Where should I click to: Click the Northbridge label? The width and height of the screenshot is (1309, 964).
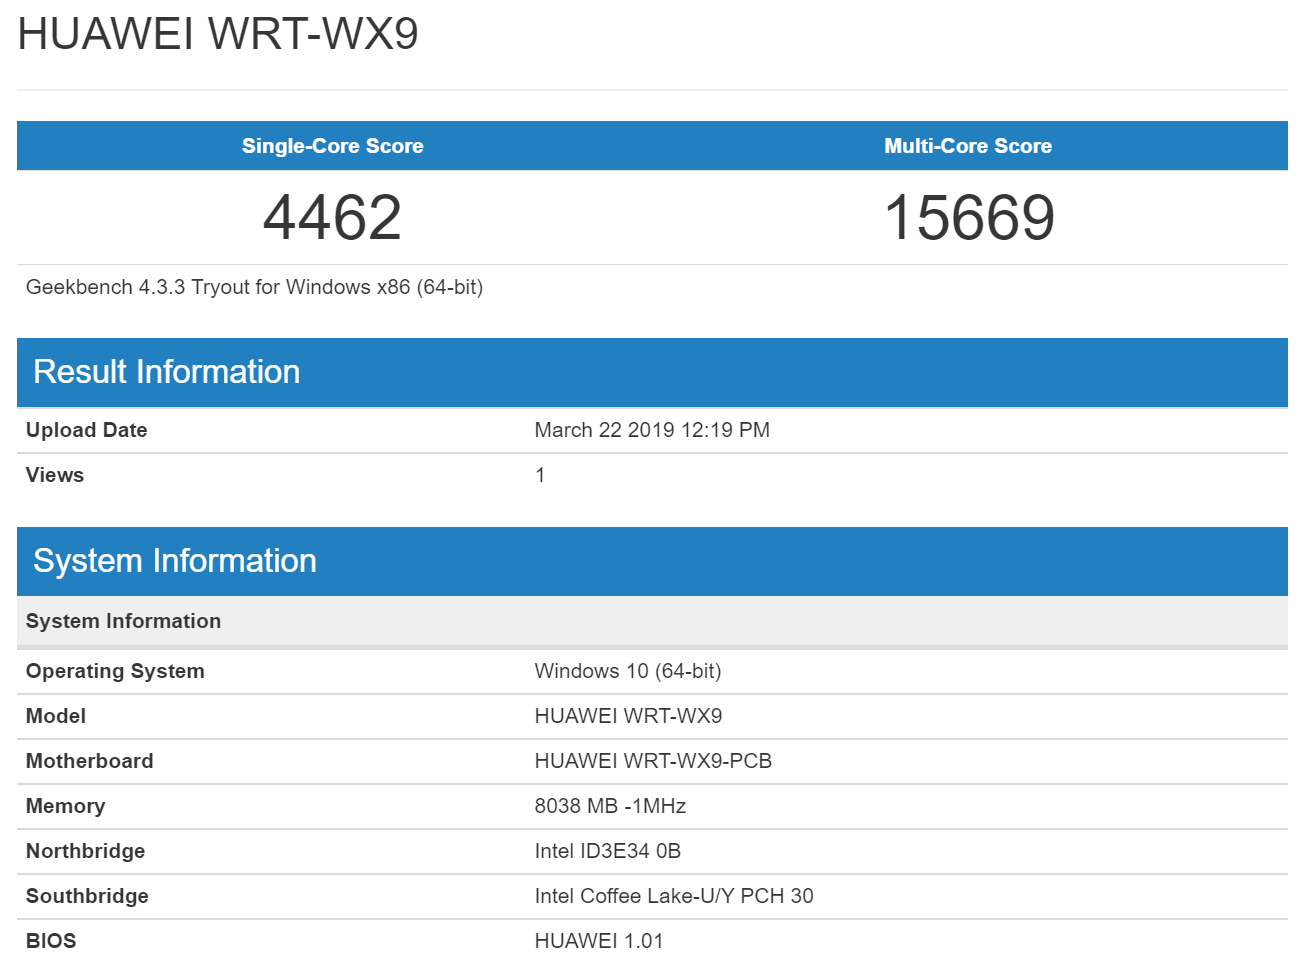coord(86,851)
